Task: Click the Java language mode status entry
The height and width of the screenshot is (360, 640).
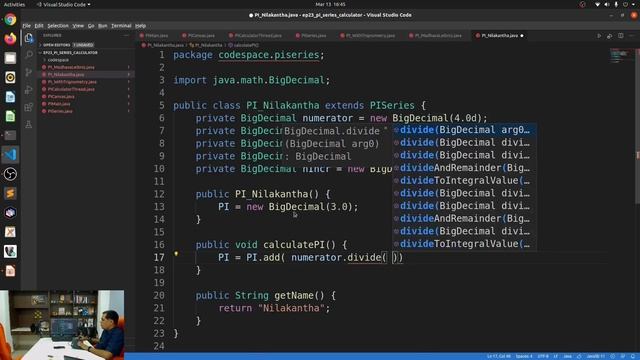Action: [x=567, y=356]
